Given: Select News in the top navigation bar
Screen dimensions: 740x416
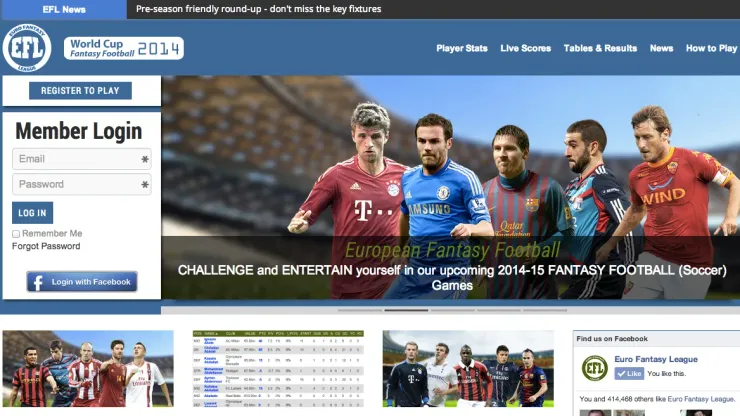Looking at the screenshot, I should pyautogui.click(x=661, y=48).
